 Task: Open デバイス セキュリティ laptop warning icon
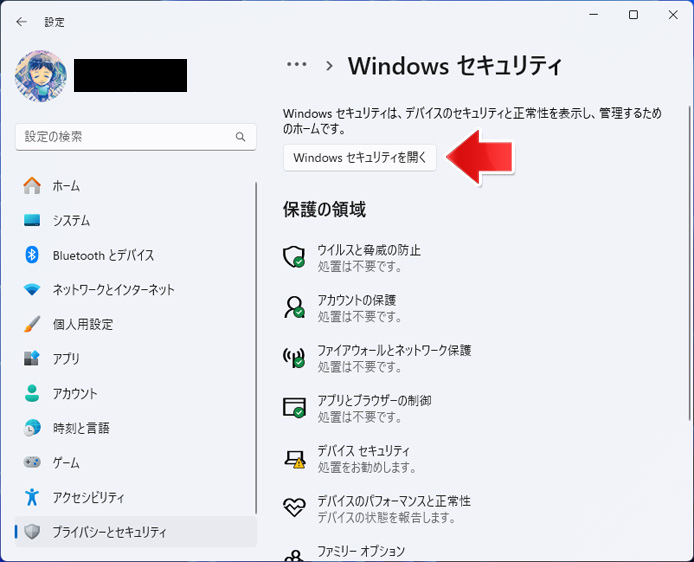[294, 459]
